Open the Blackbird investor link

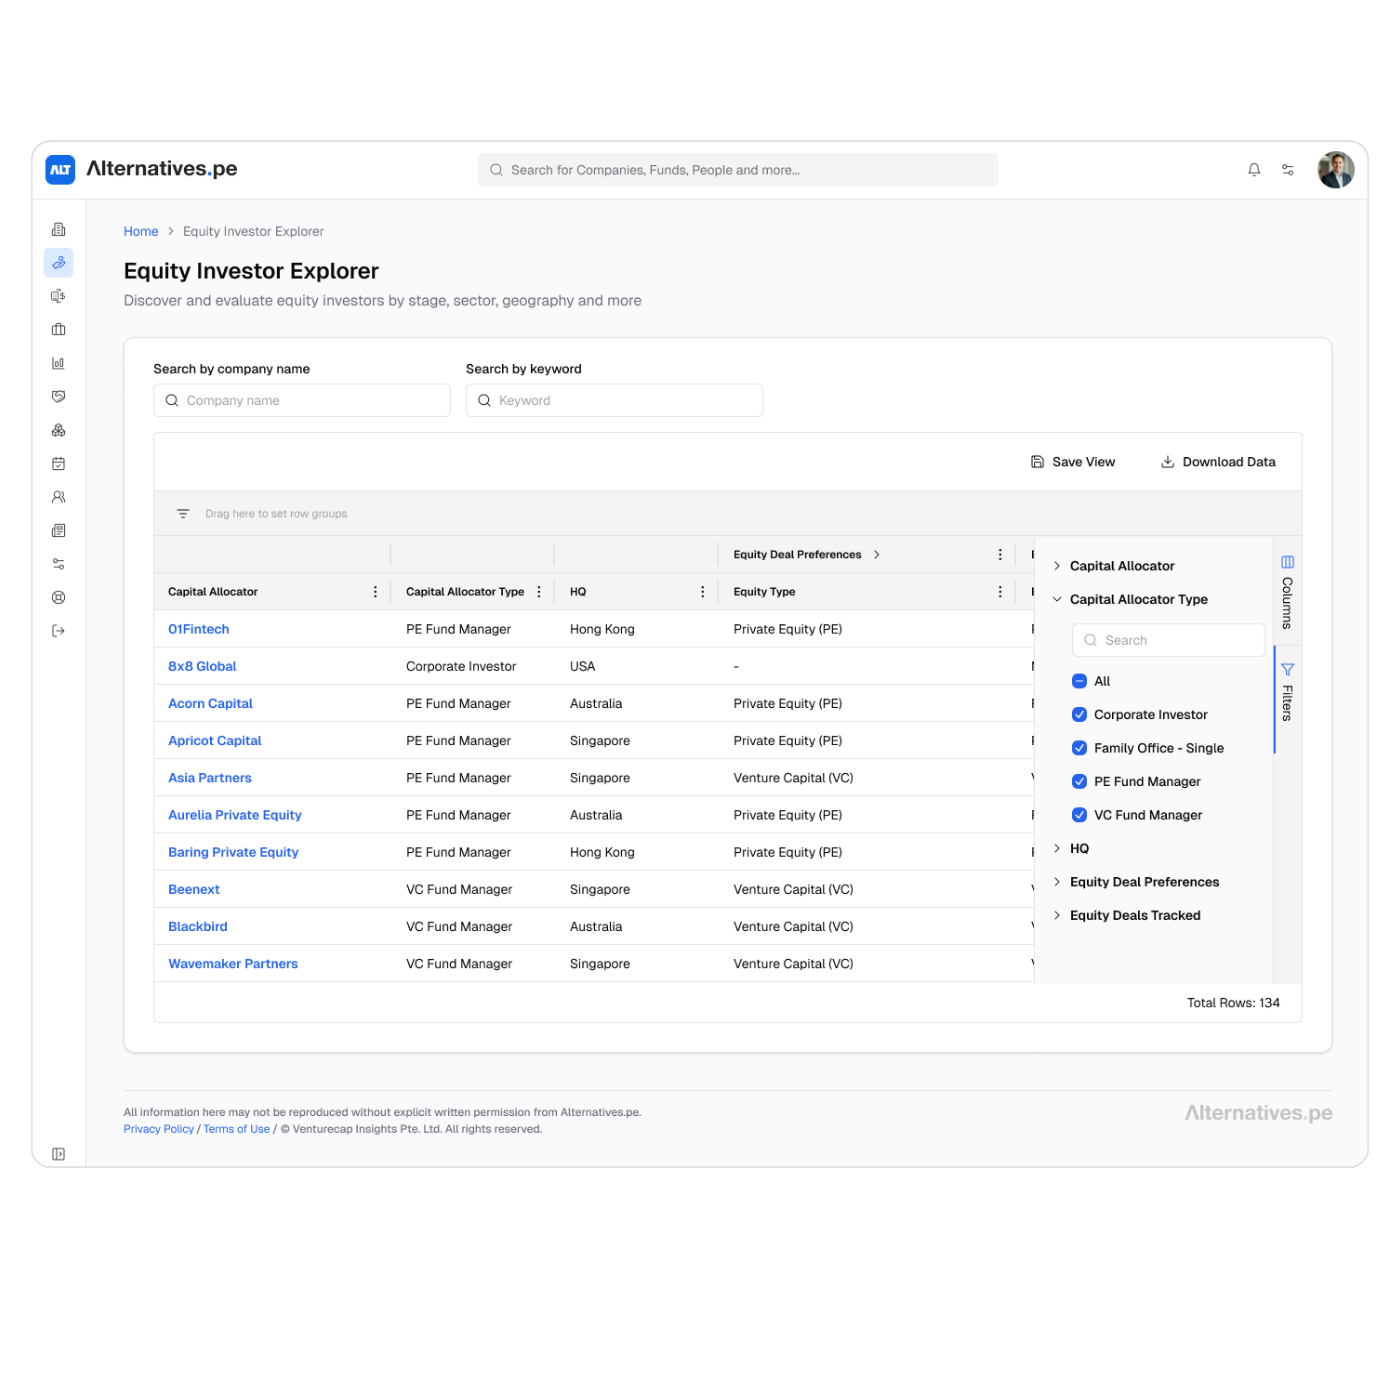click(198, 927)
